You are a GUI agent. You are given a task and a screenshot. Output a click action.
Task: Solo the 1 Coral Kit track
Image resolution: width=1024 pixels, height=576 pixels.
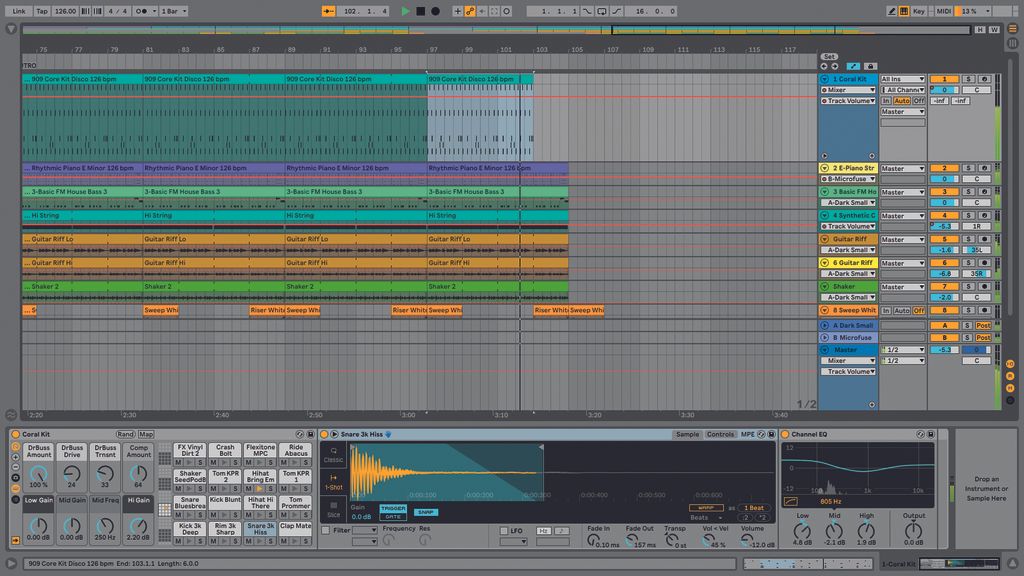pos(968,79)
